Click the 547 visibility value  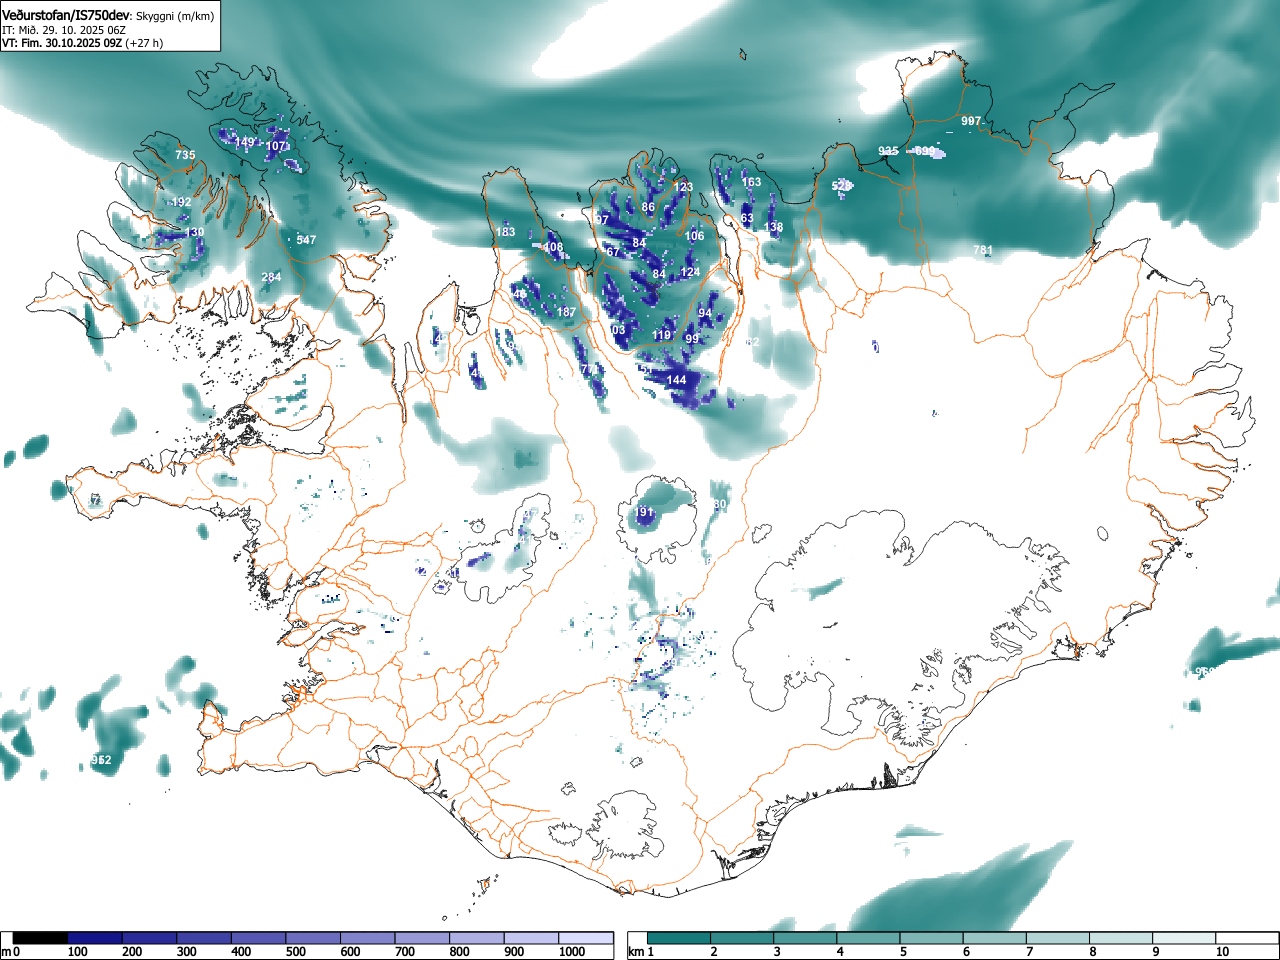(x=306, y=240)
